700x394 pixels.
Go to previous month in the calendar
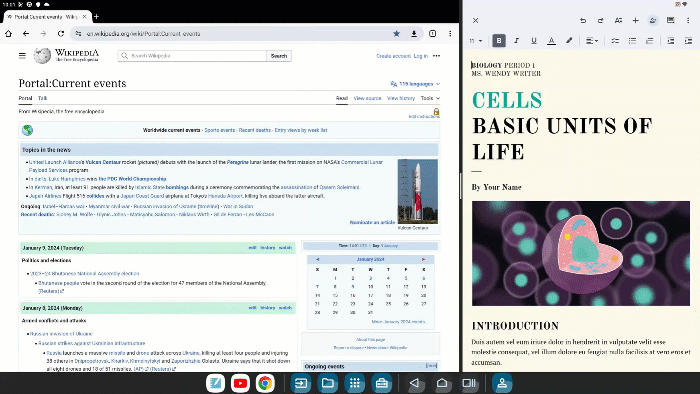pos(317,259)
